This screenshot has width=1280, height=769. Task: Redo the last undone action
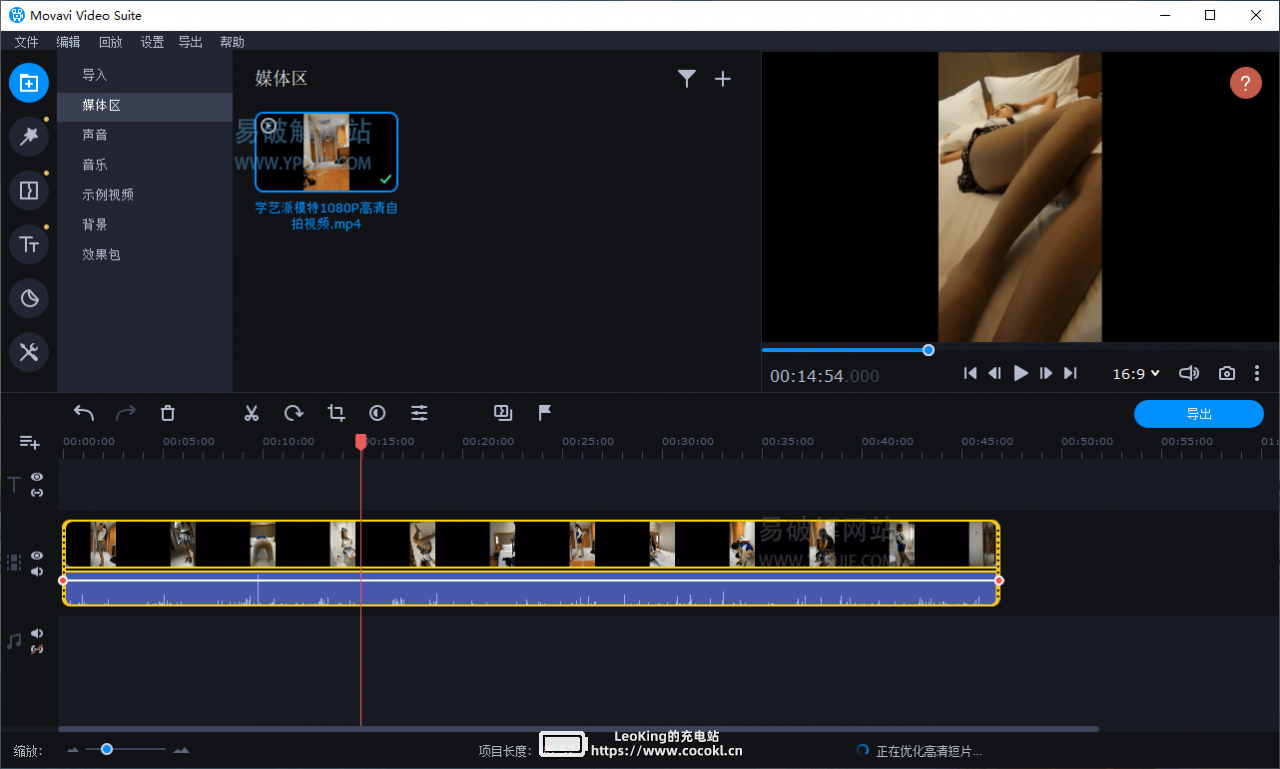click(x=126, y=413)
